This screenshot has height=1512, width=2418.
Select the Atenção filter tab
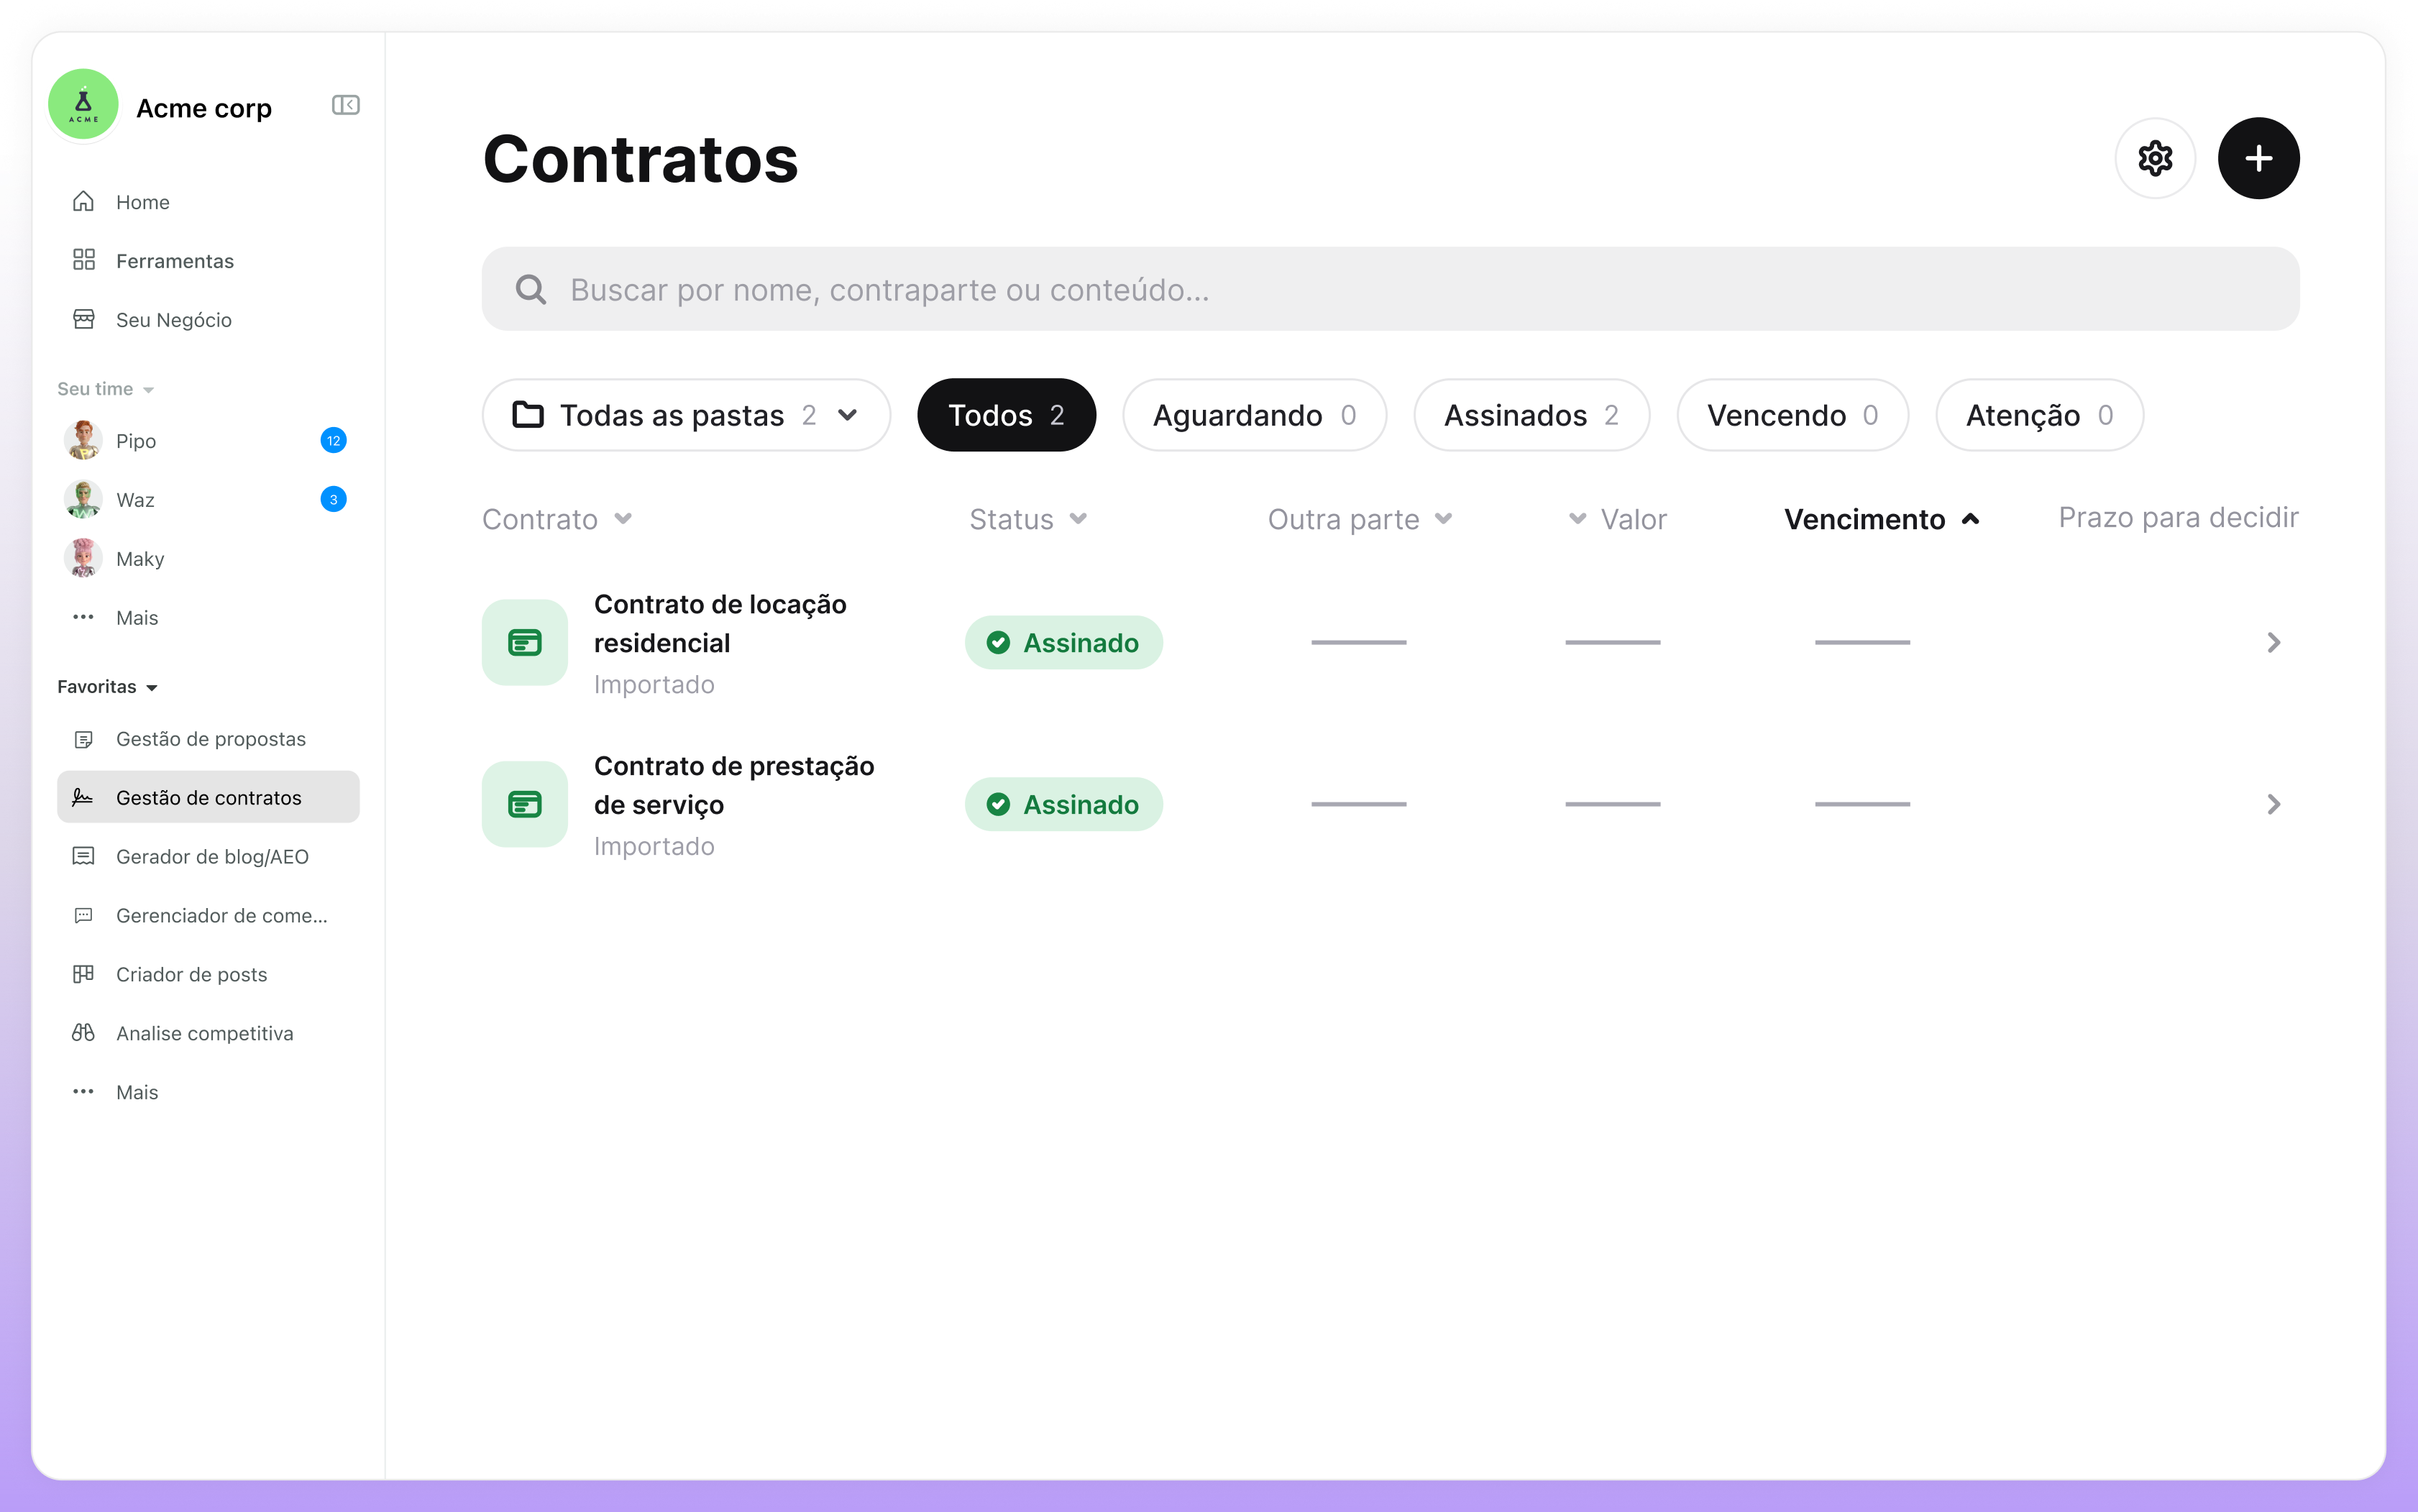[x=2039, y=415]
